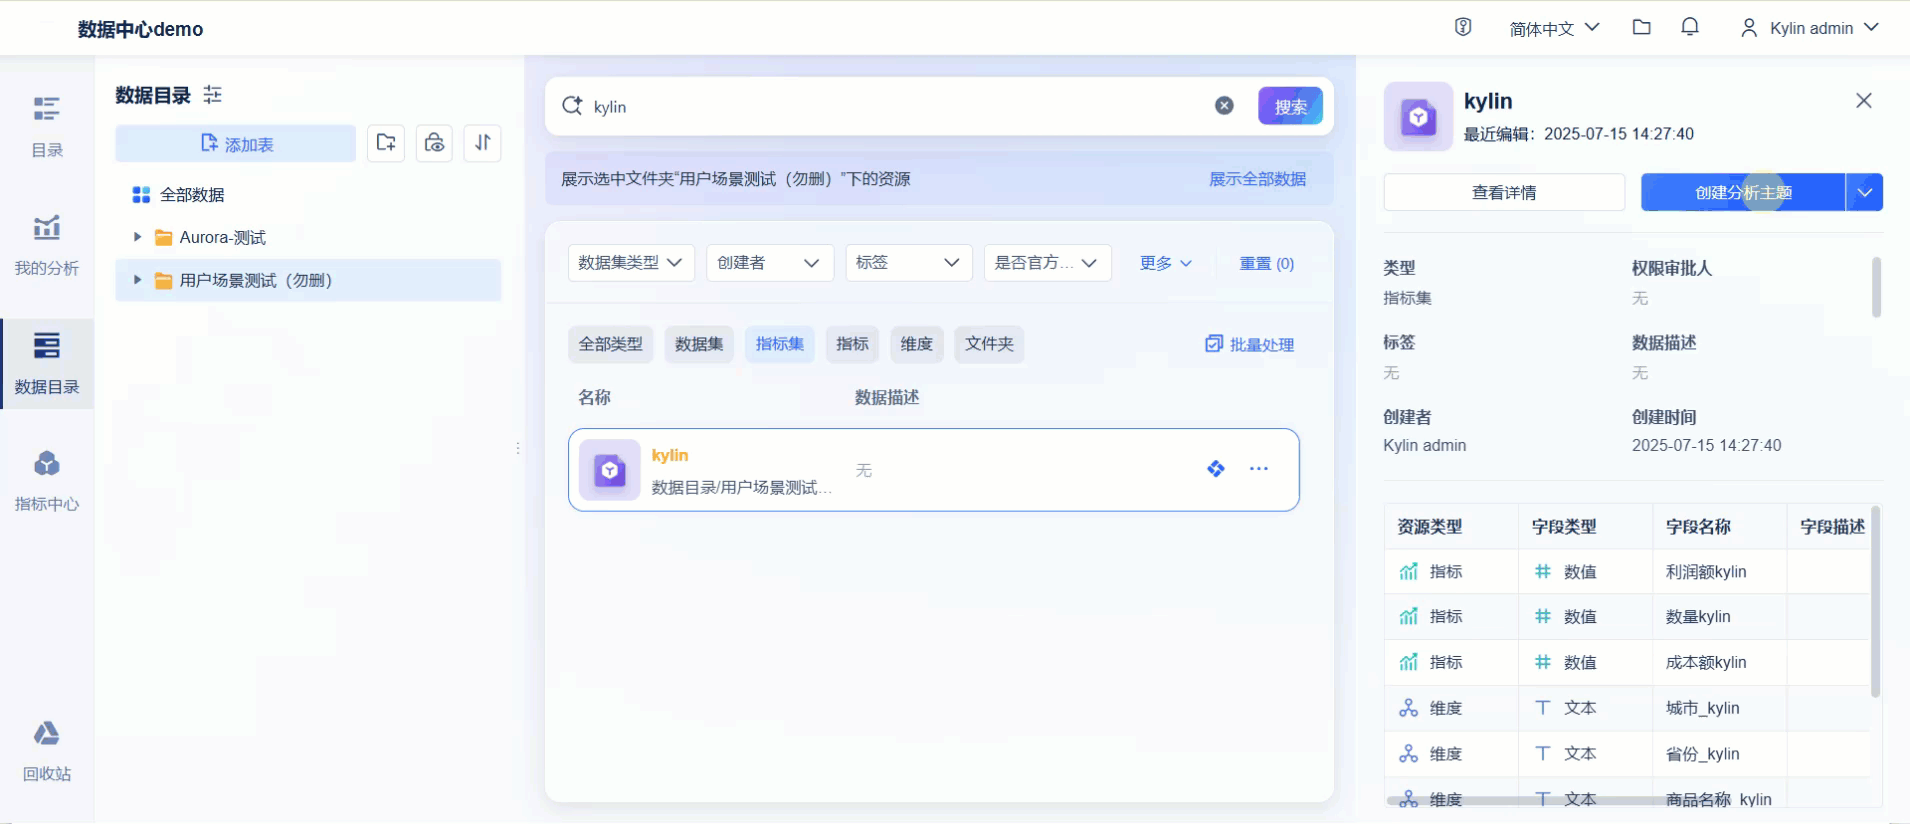This screenshot has width=1910, height=824.
Task: Select the 指标 tab
Action: [853, 344]
